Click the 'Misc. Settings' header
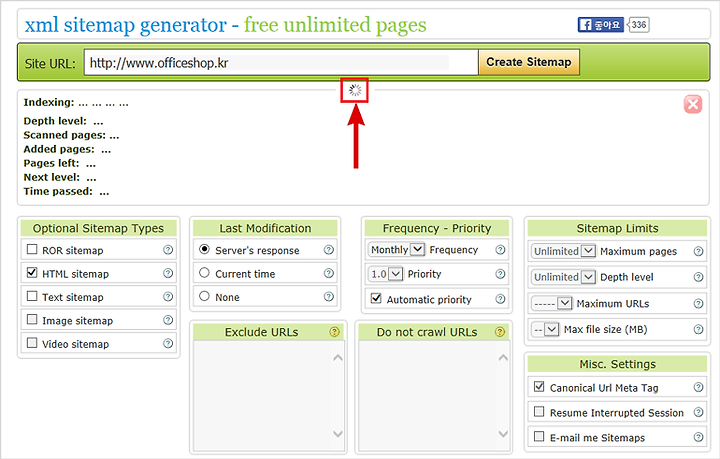720x459 pixels. click(617, 364)
